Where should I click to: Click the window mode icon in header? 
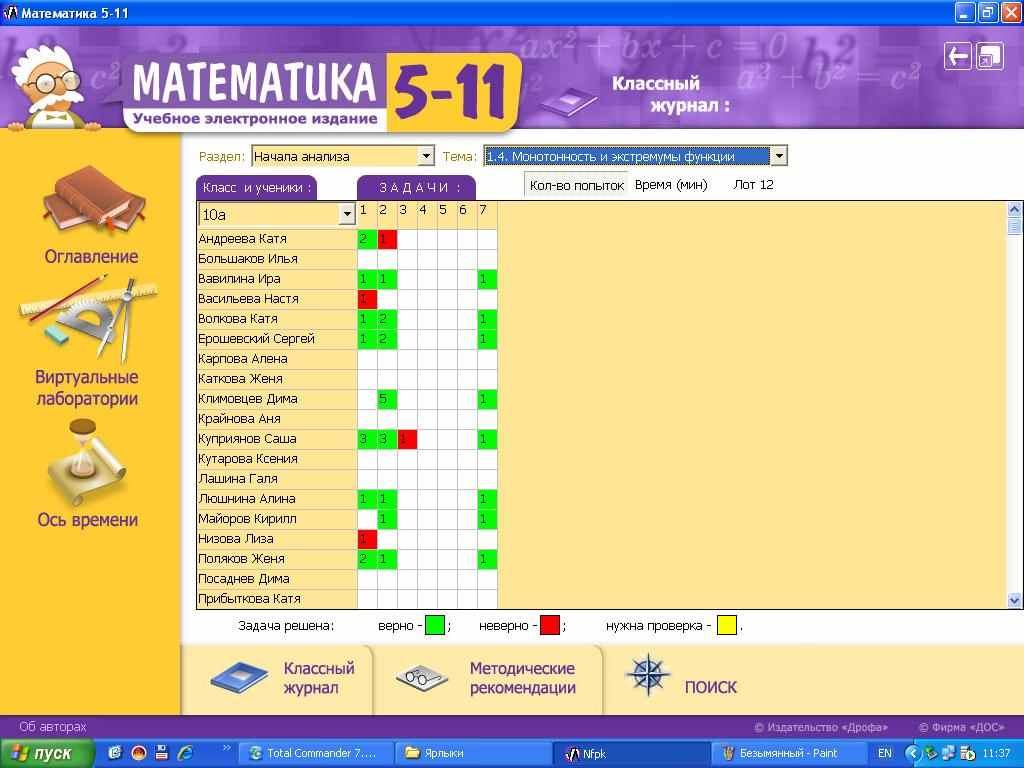click(x=989, y=56)
